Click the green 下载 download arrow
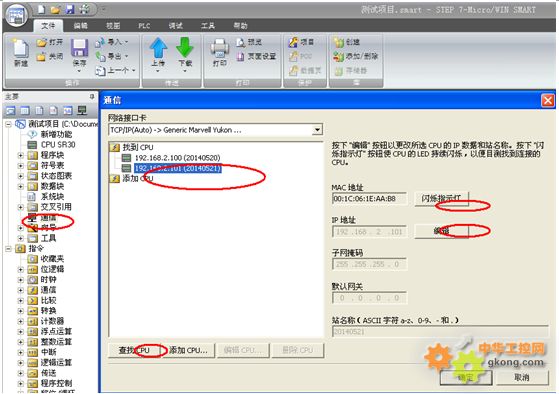Image resolution: width=559 pixels, height=394 pixels. pos(185,48)
